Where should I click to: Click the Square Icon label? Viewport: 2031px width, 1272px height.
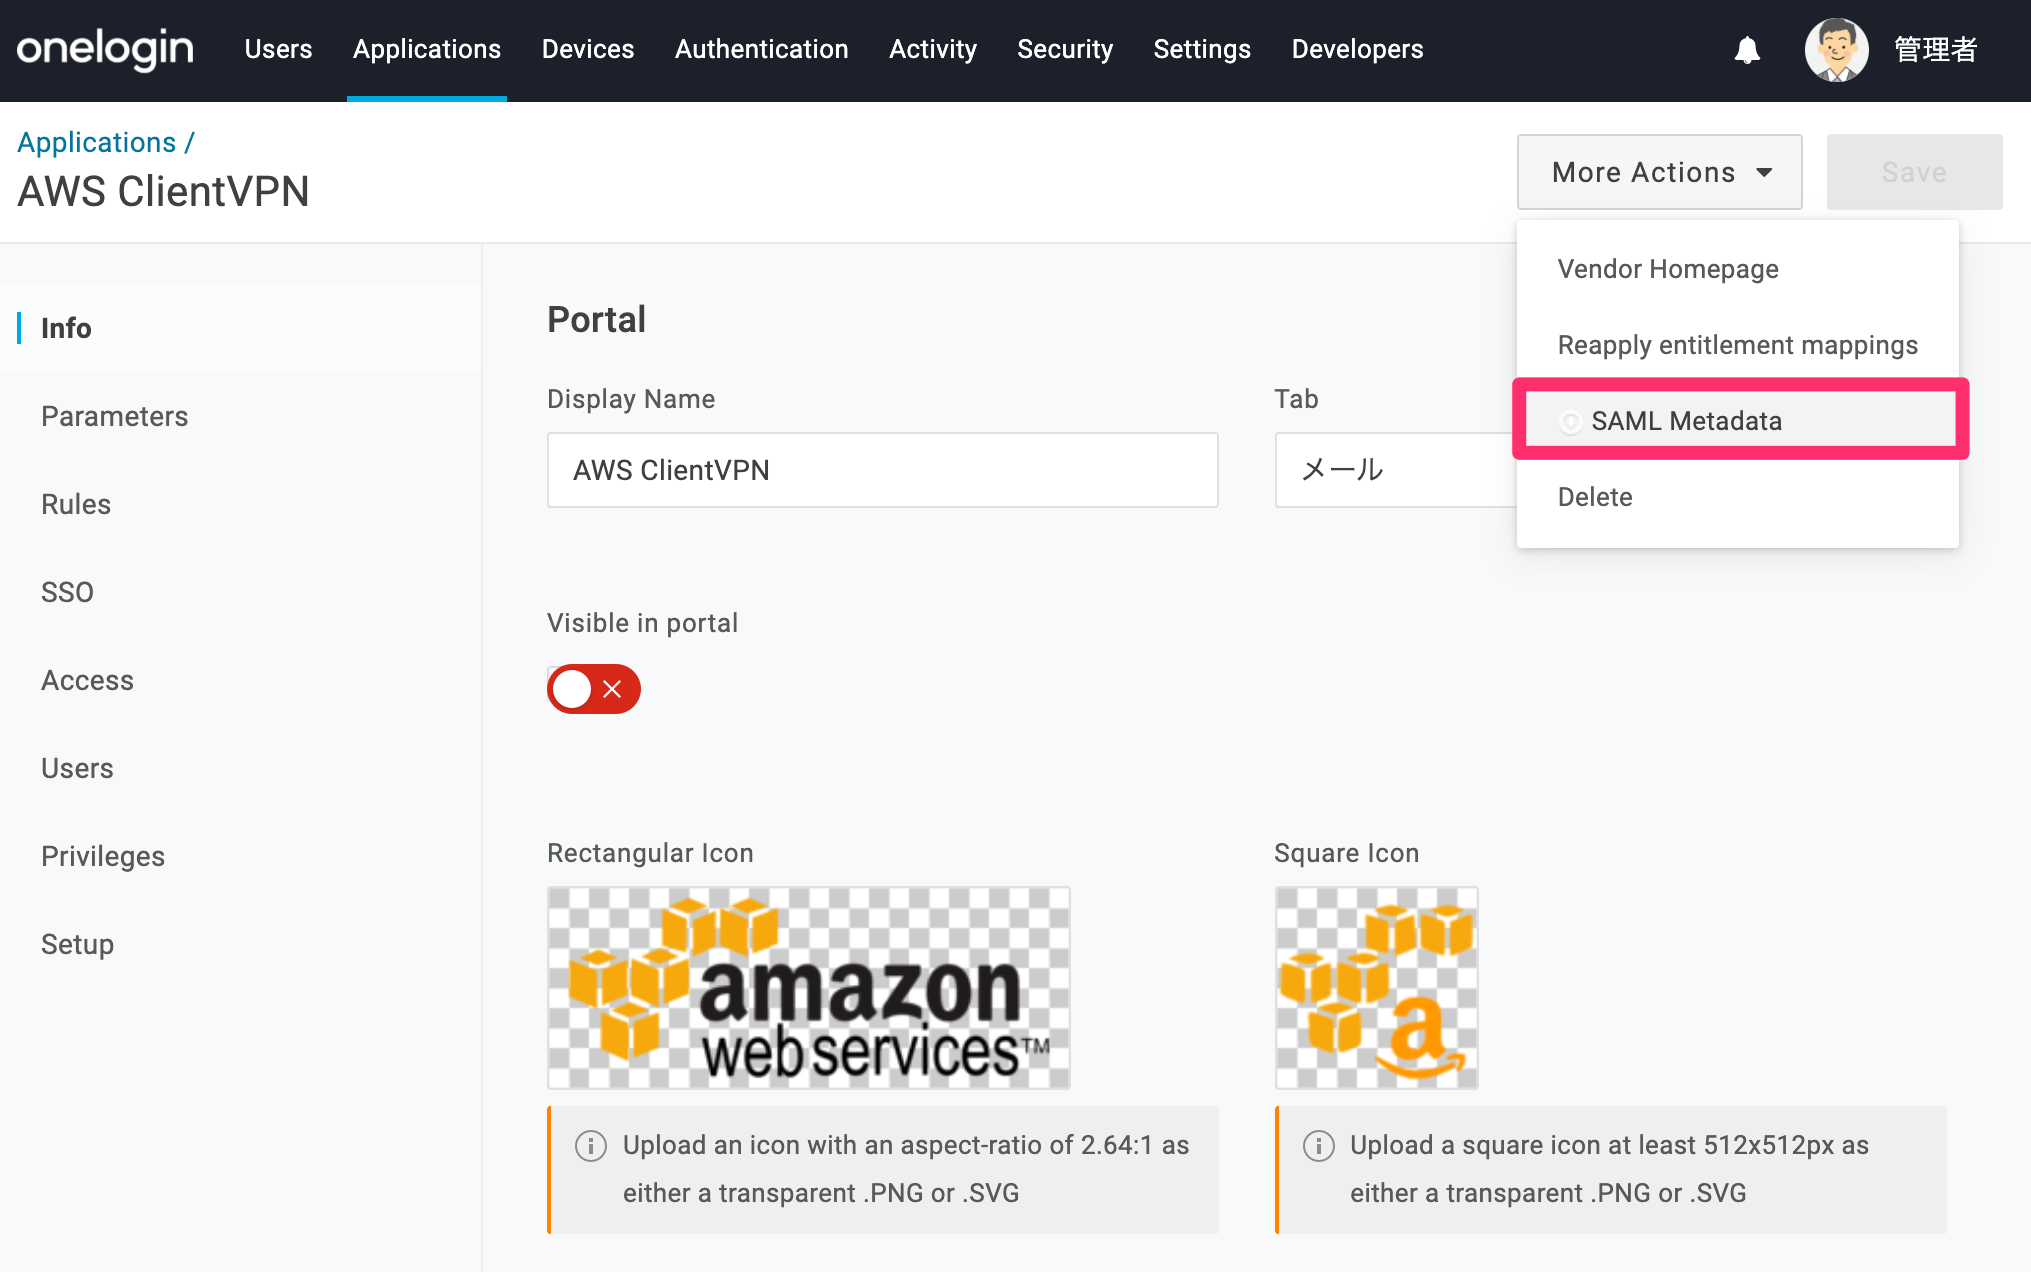coord(1346,853)
